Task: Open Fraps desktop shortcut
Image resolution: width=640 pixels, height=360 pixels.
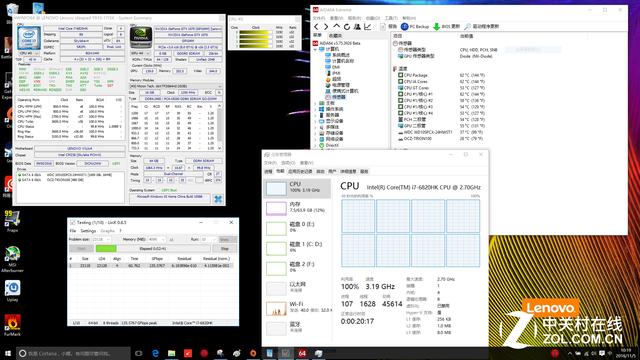Action: [x=12, y=221]
